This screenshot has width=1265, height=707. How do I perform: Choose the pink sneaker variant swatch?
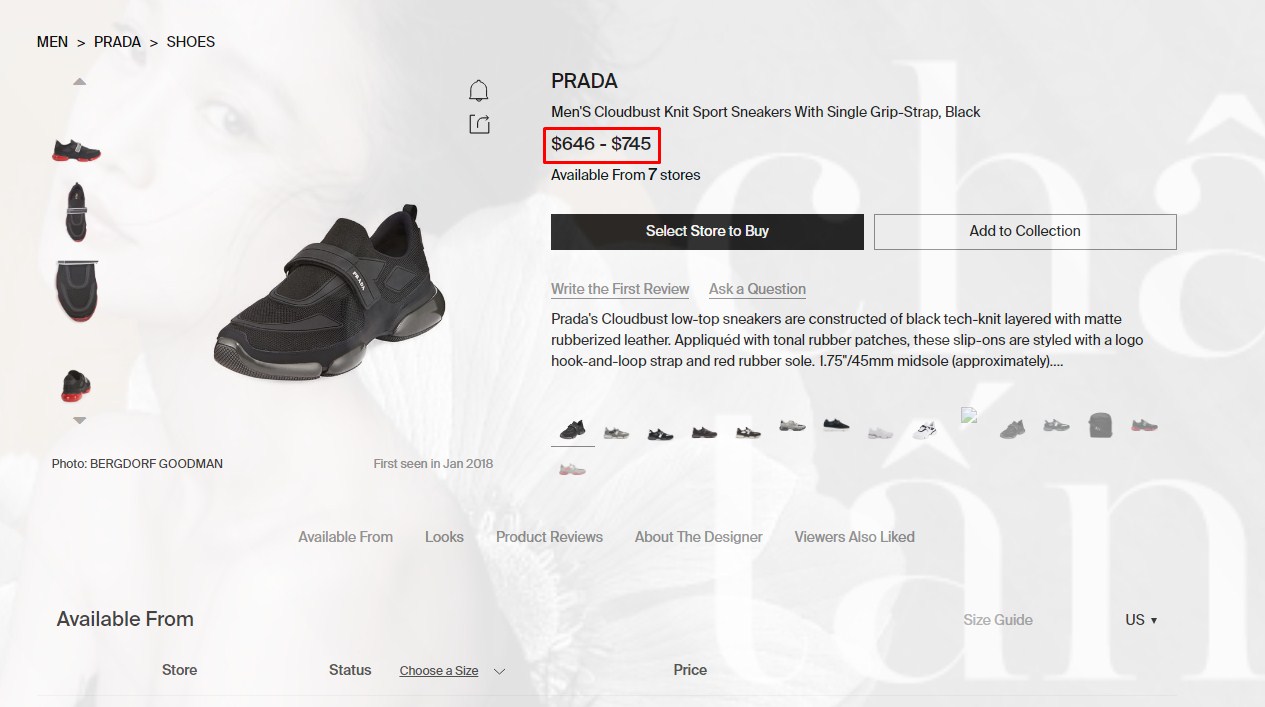tap(572, 469)
